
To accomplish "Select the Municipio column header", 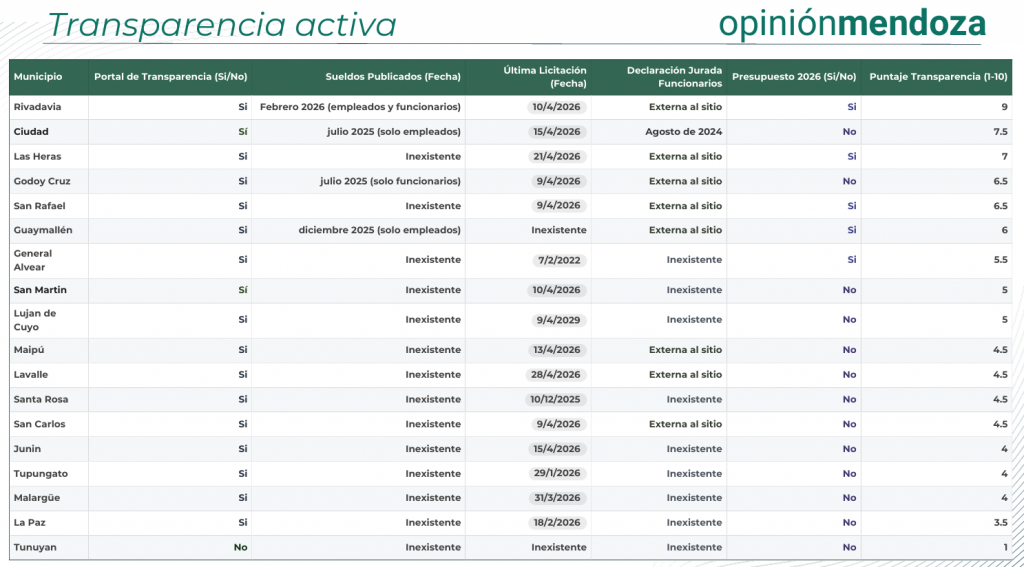I will [38, 77].
